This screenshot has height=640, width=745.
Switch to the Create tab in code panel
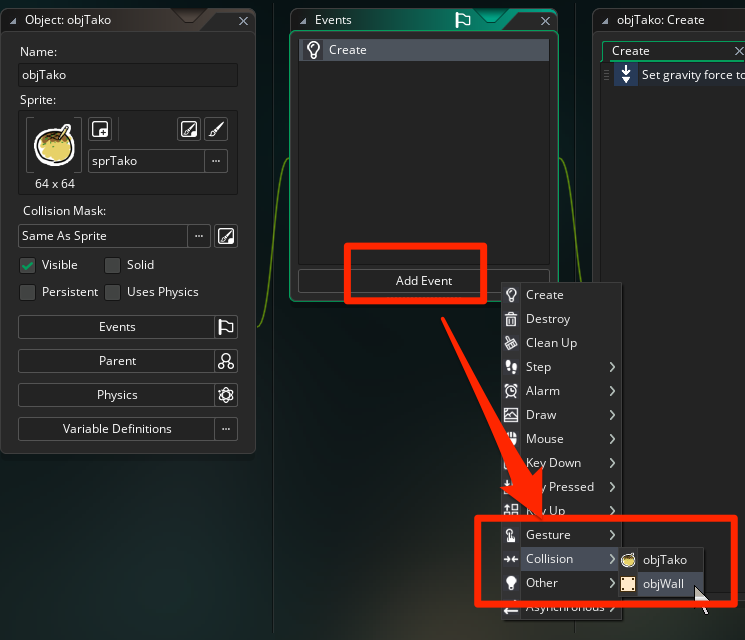point(630,51)
